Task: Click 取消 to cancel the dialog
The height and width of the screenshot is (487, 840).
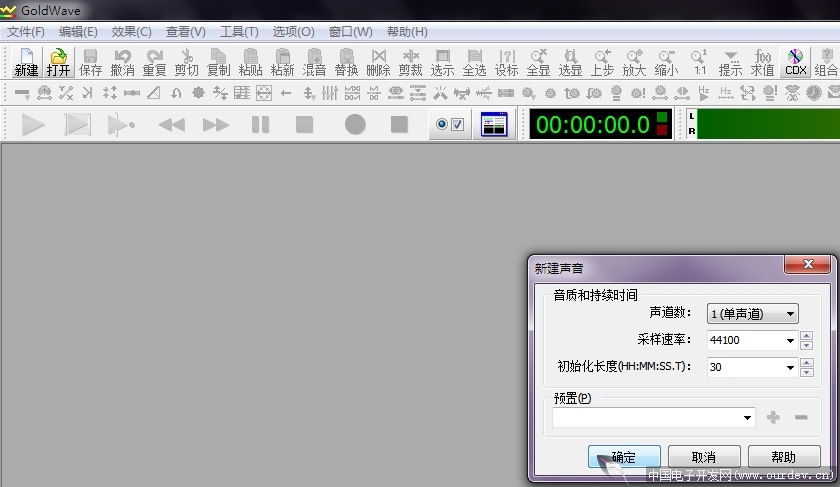Action: point(704,457)
